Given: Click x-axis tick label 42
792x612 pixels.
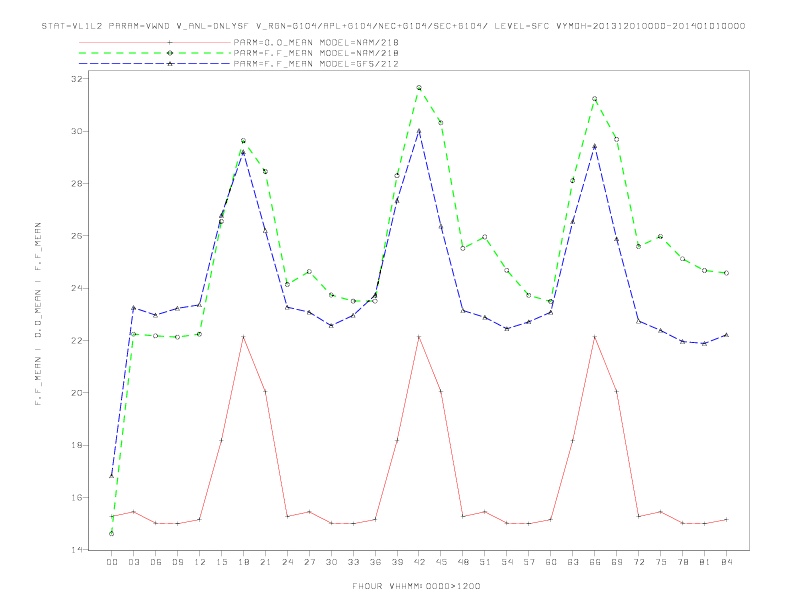Looking at the screenshot, I should click(x=419, y=562).
